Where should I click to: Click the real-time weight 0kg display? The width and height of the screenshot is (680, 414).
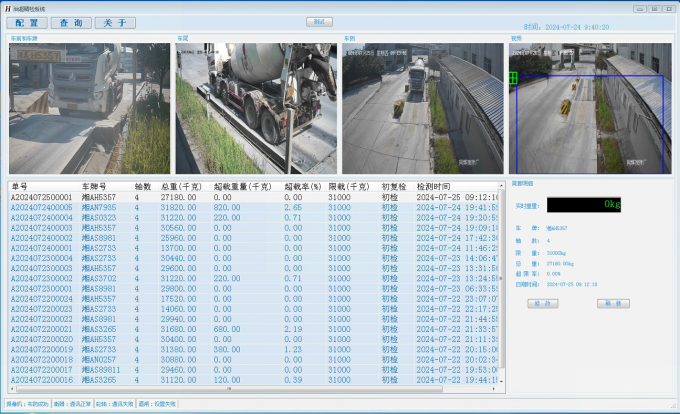pyautogui.click(x=584, y=204)
